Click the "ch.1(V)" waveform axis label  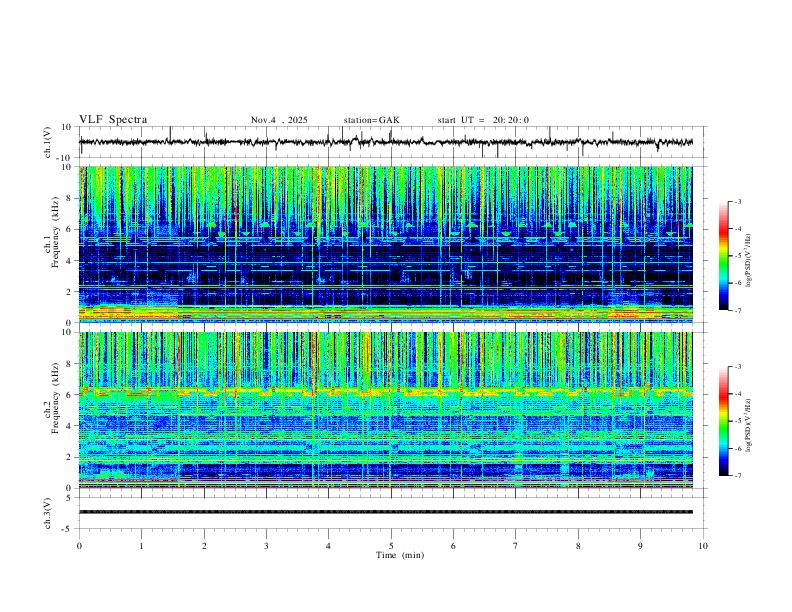tap(48, 142)
